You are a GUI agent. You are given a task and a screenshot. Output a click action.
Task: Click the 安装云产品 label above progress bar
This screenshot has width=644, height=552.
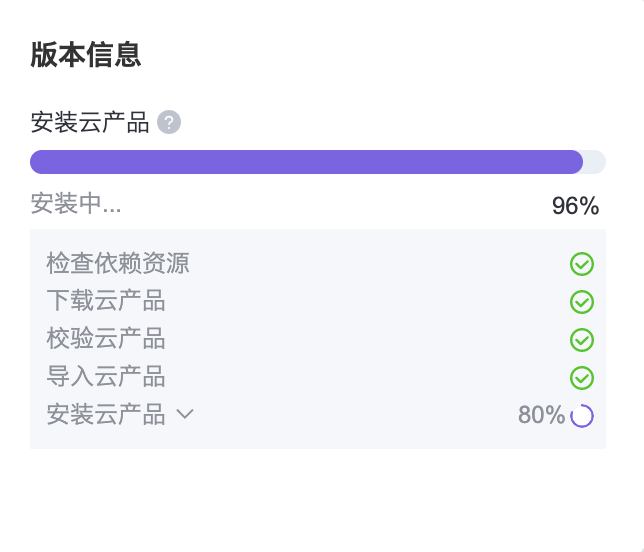pyautogui.click(x=90, y=123)
